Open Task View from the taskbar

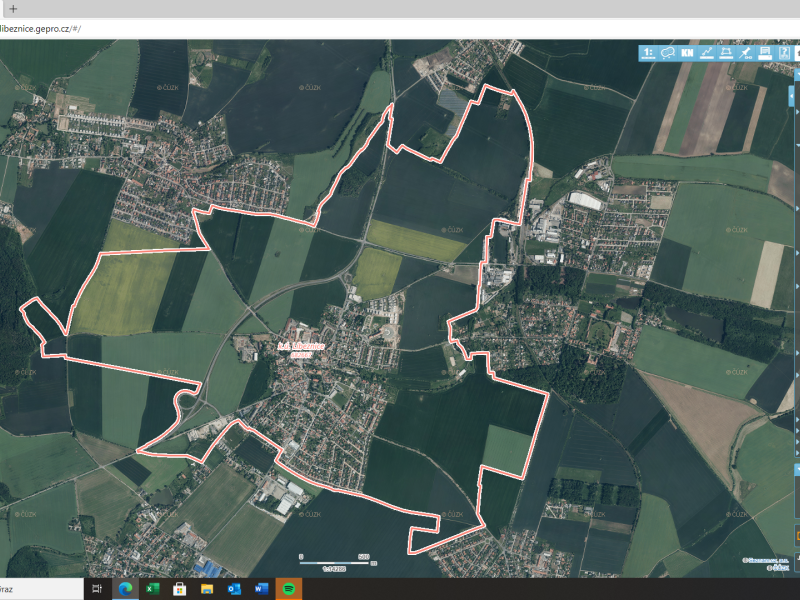(x=98, y=589)
